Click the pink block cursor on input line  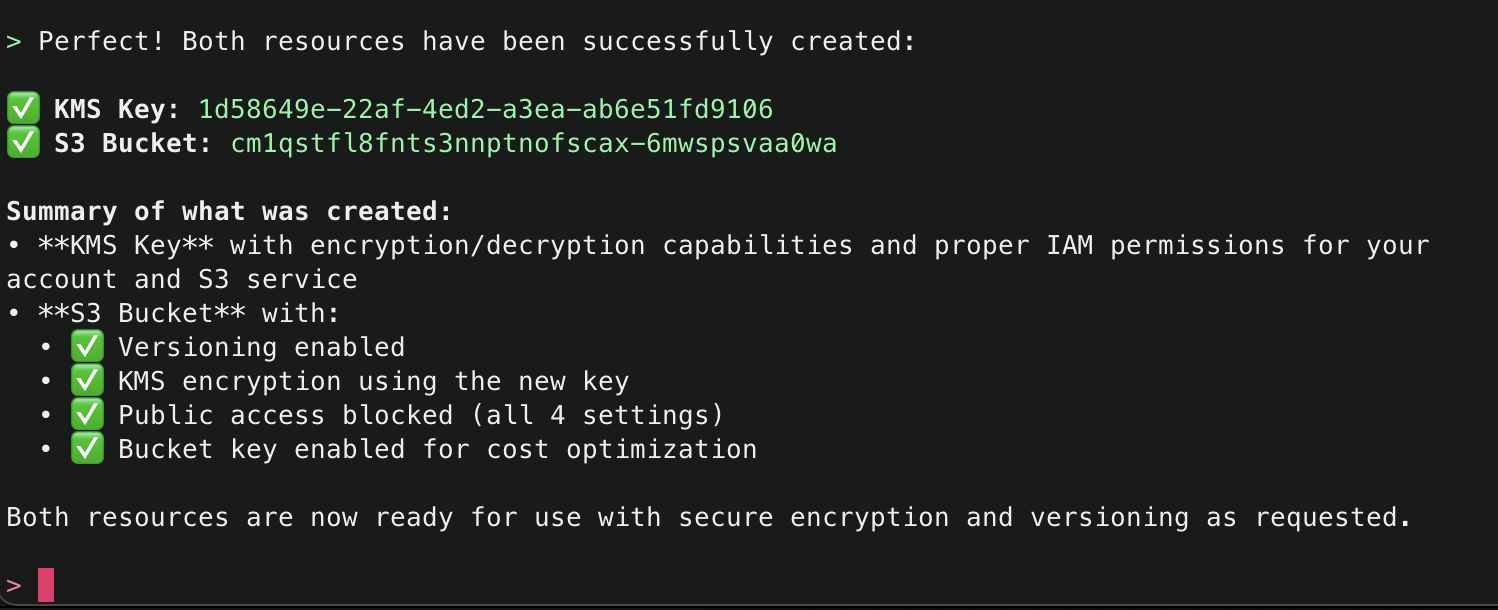tap(46, 585)
